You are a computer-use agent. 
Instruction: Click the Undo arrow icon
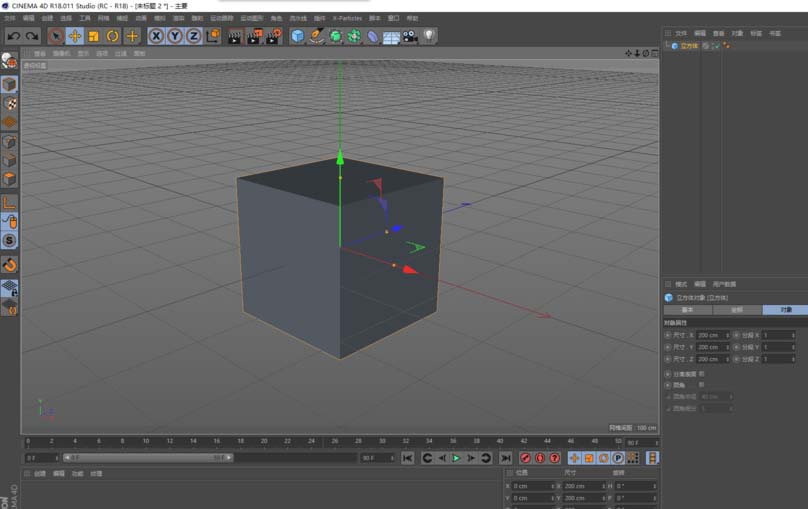tap(13, 36)
